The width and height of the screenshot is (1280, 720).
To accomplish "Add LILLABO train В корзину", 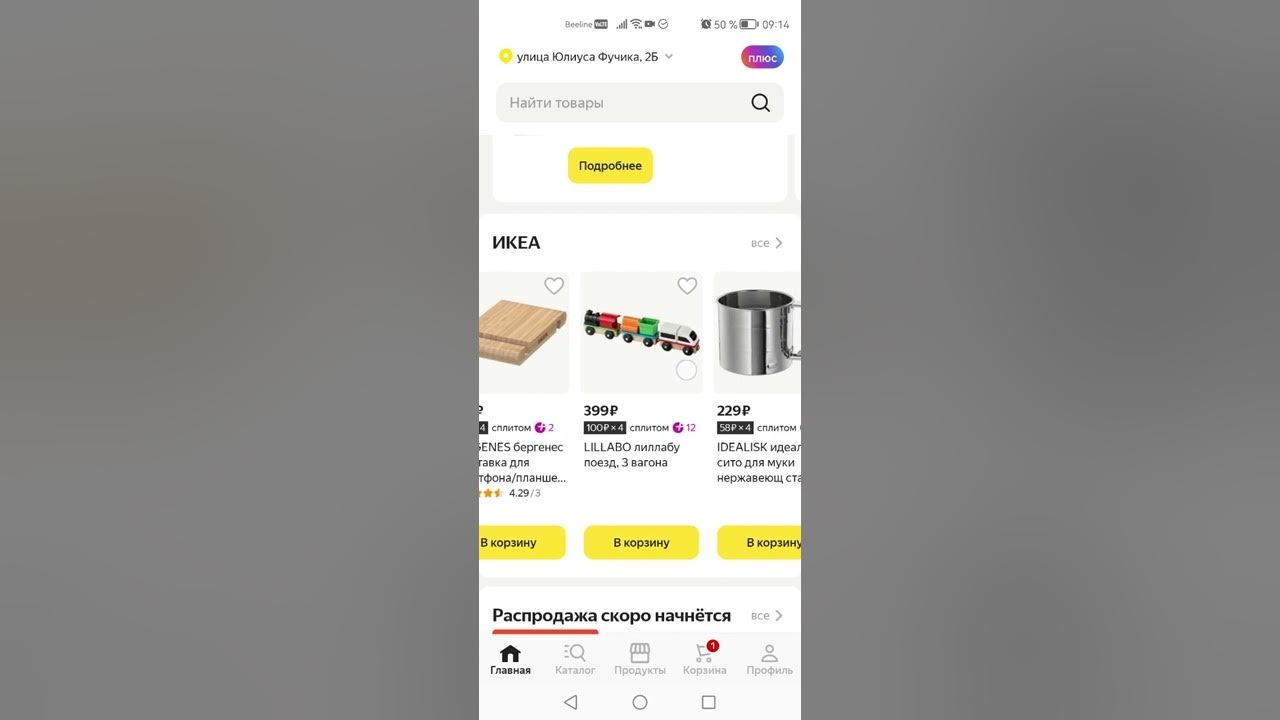I will tap(641, 542).
